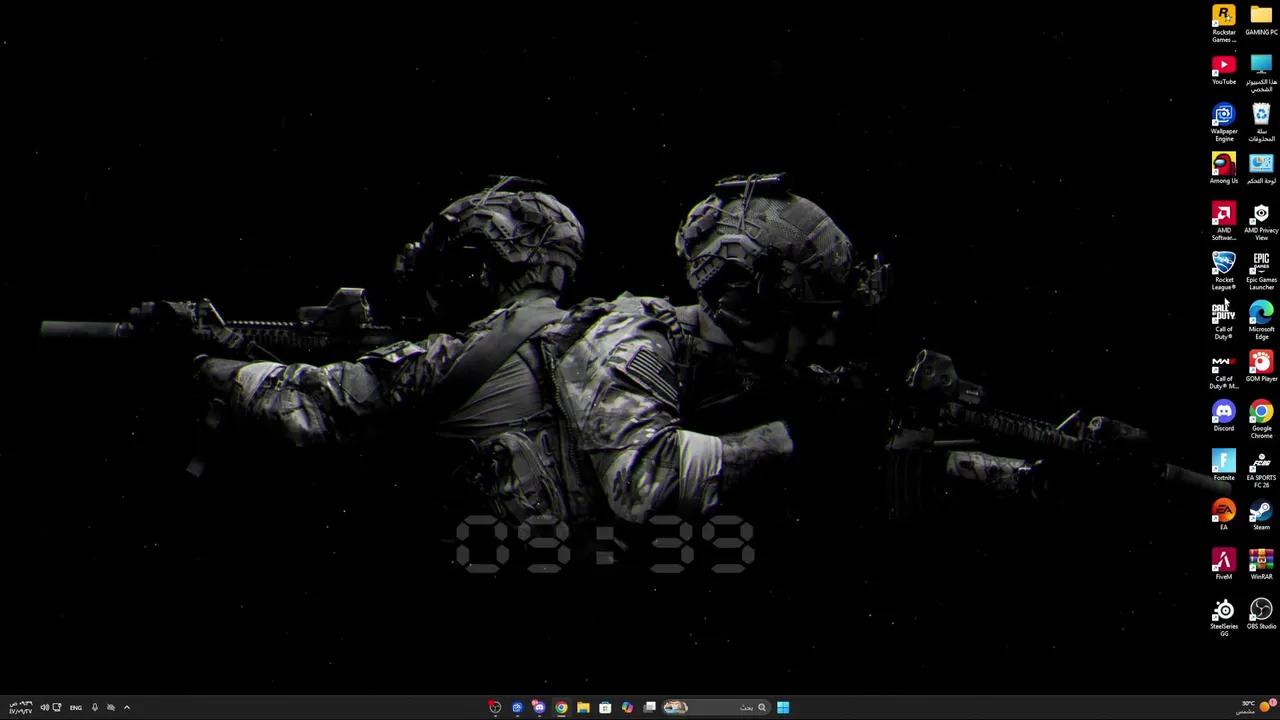This screenshot has height=720, width=1280.
Task: Open File Explorer from the taskbar
Action: coord(583,708)
